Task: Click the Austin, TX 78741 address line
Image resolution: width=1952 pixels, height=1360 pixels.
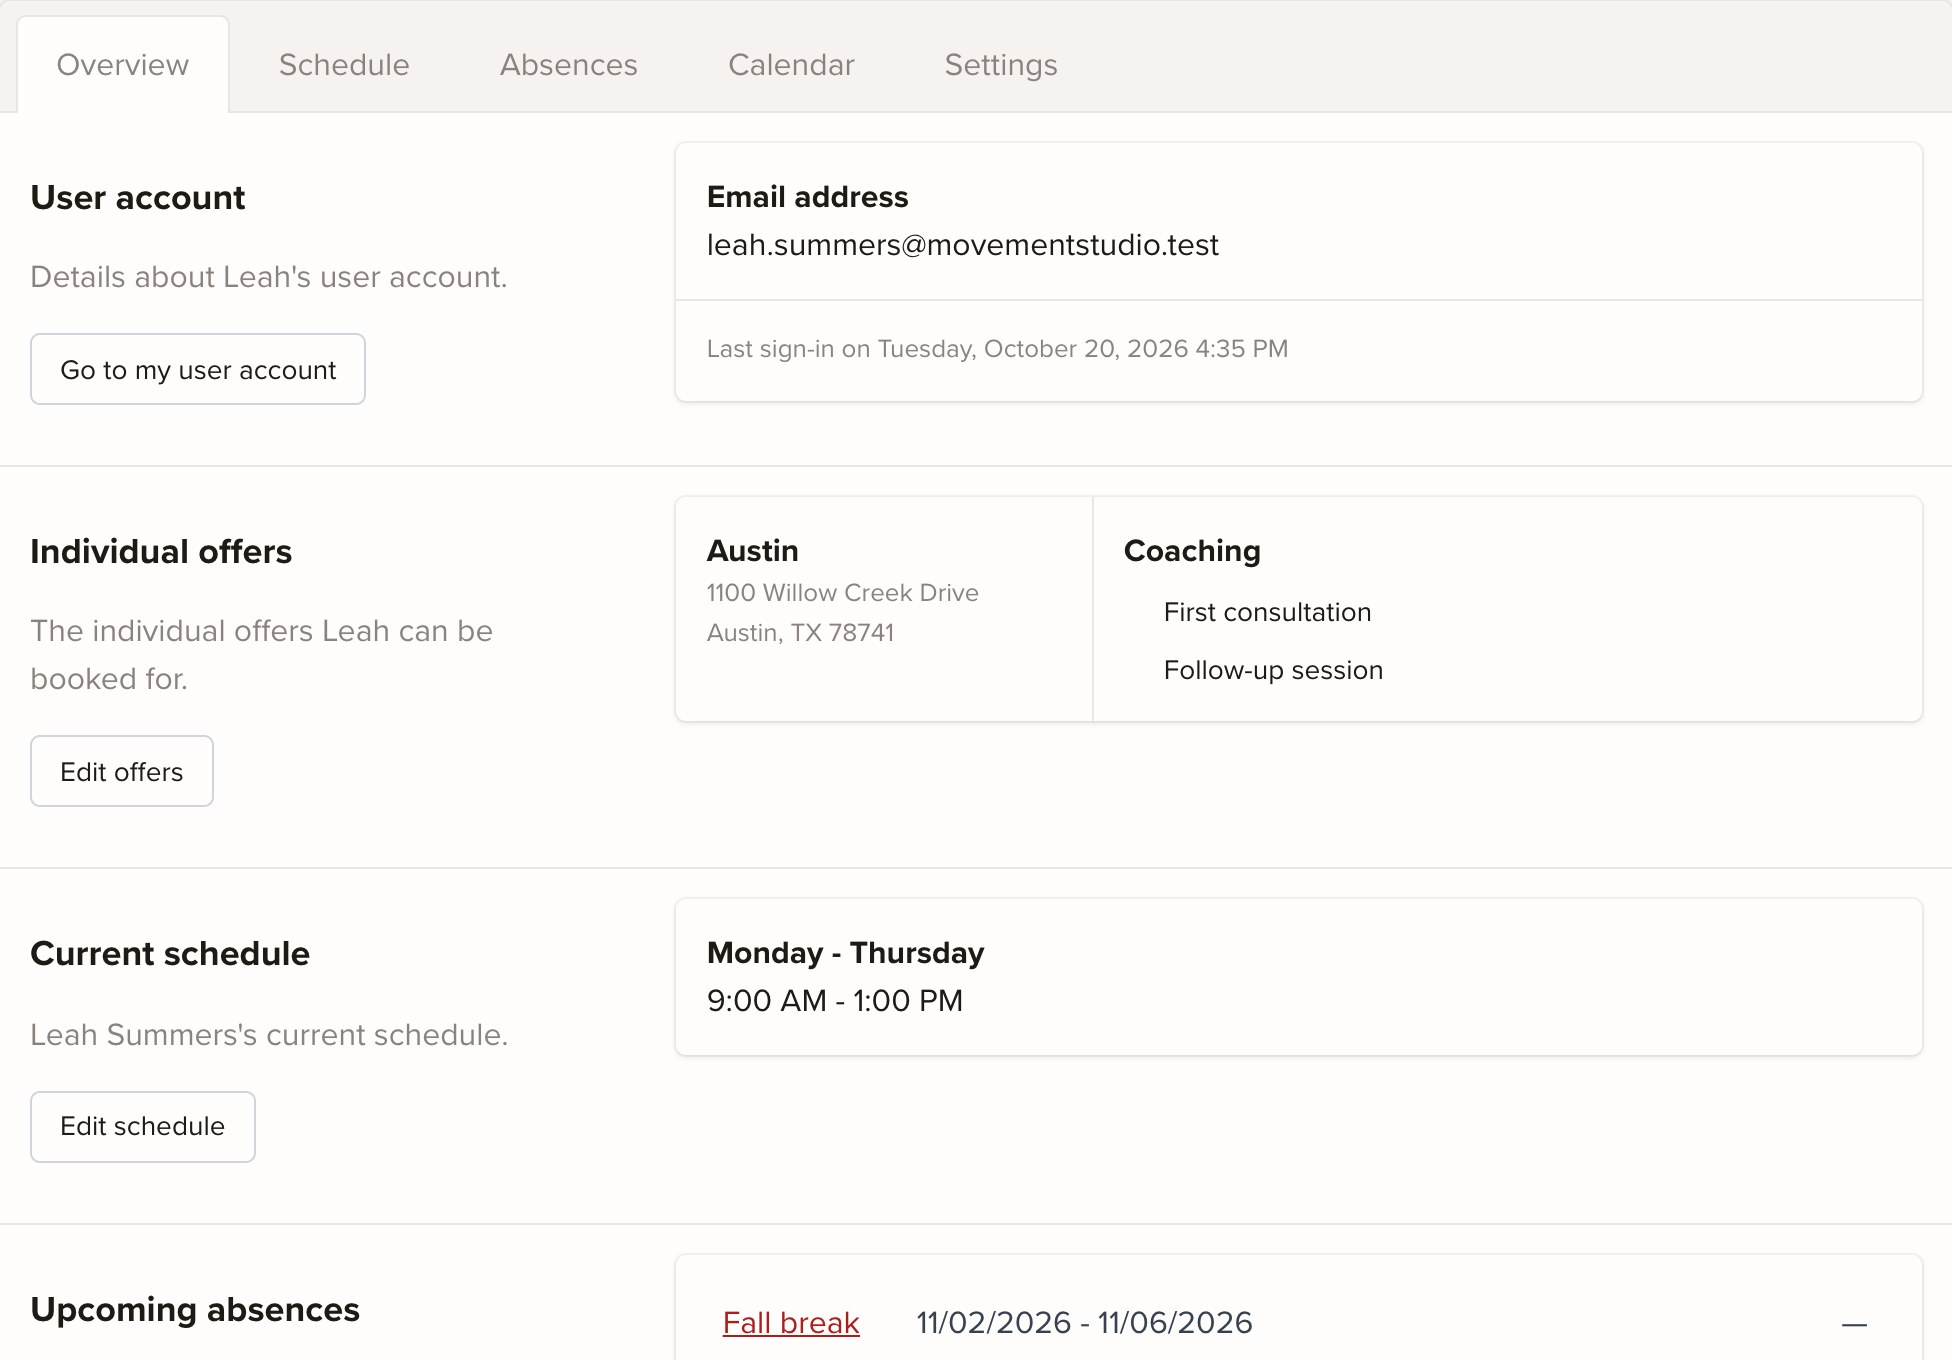Action: (x=800, y=633)
